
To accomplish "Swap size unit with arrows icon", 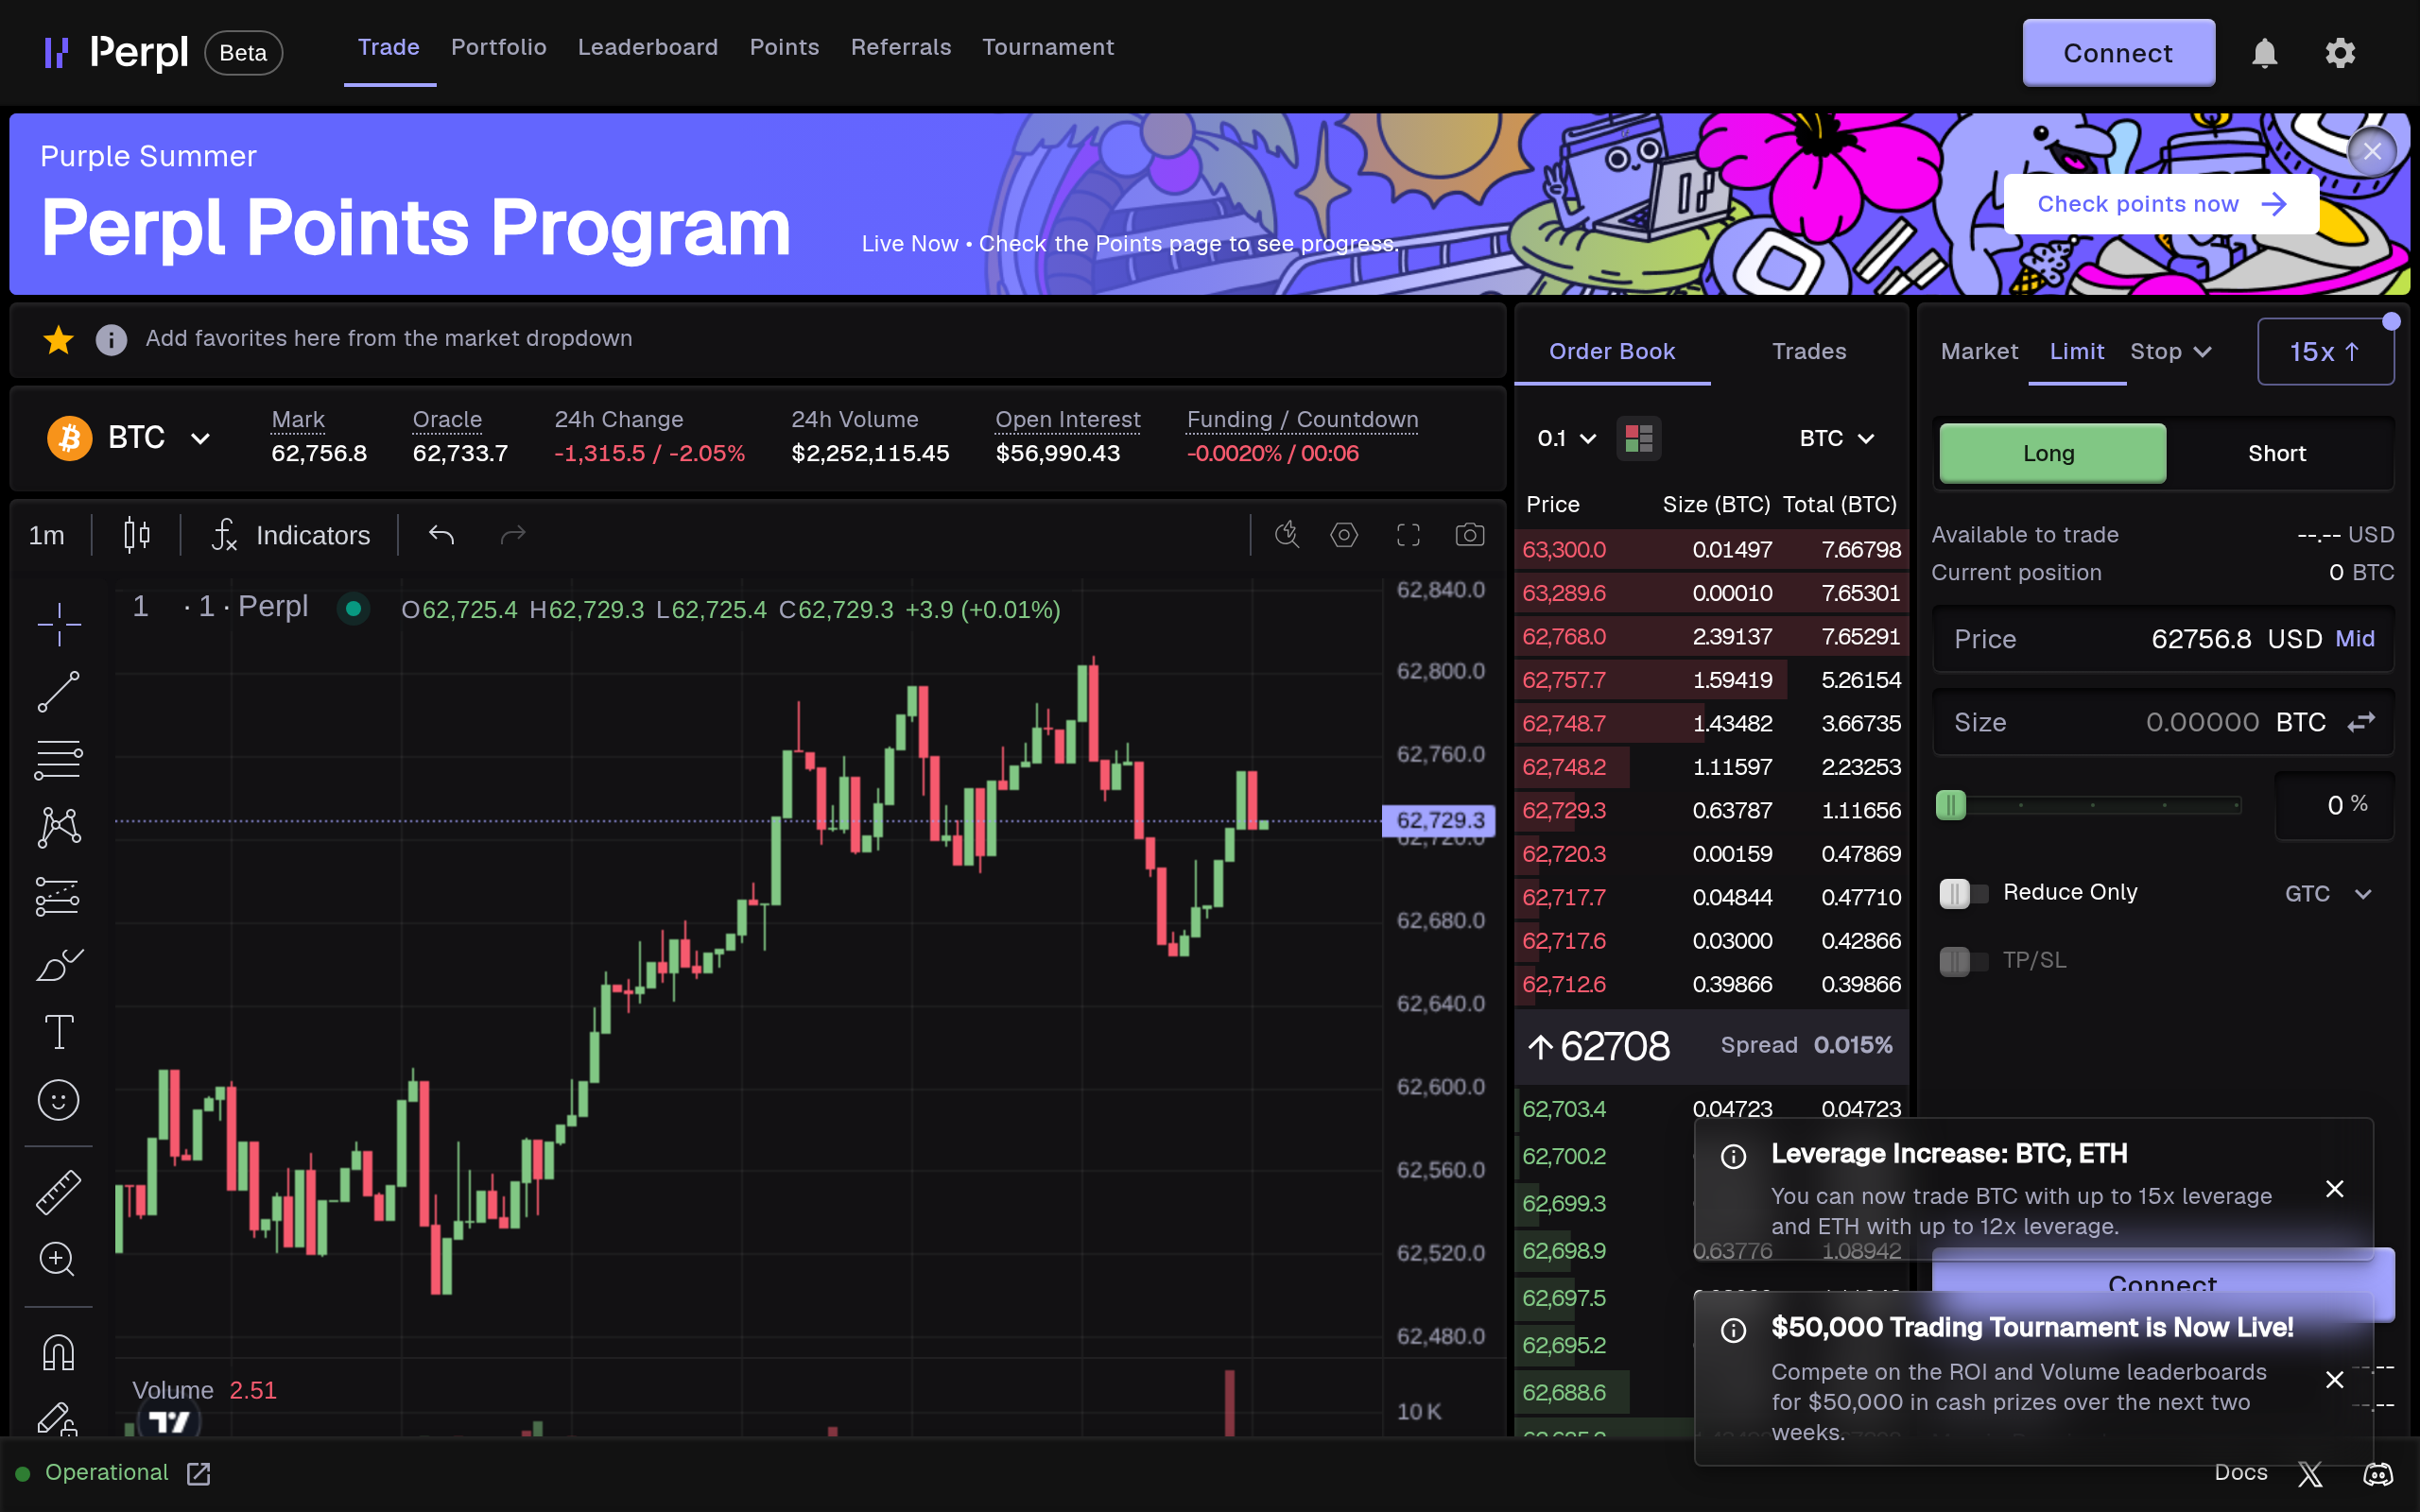I will pyautogui.click(x=2362, y=722).
